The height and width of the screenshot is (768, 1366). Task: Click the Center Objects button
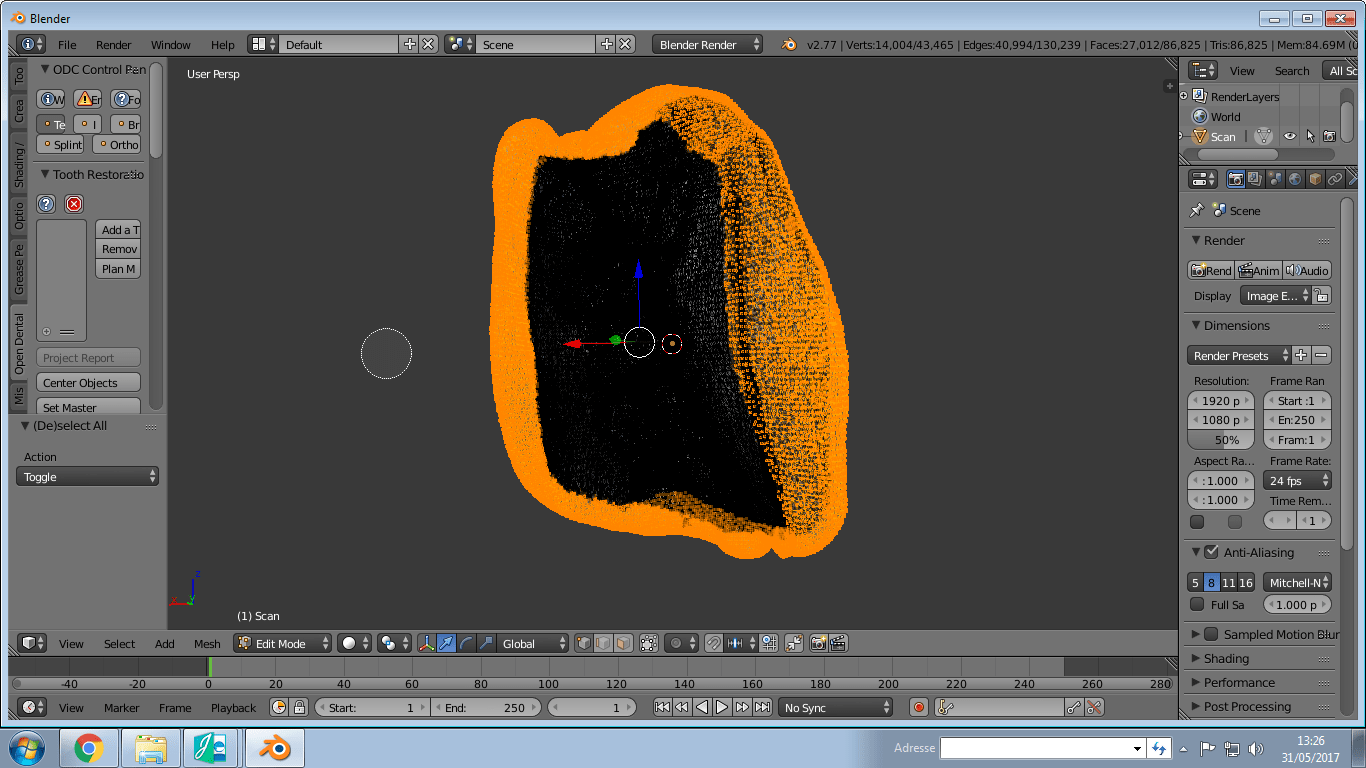point(88,383)
